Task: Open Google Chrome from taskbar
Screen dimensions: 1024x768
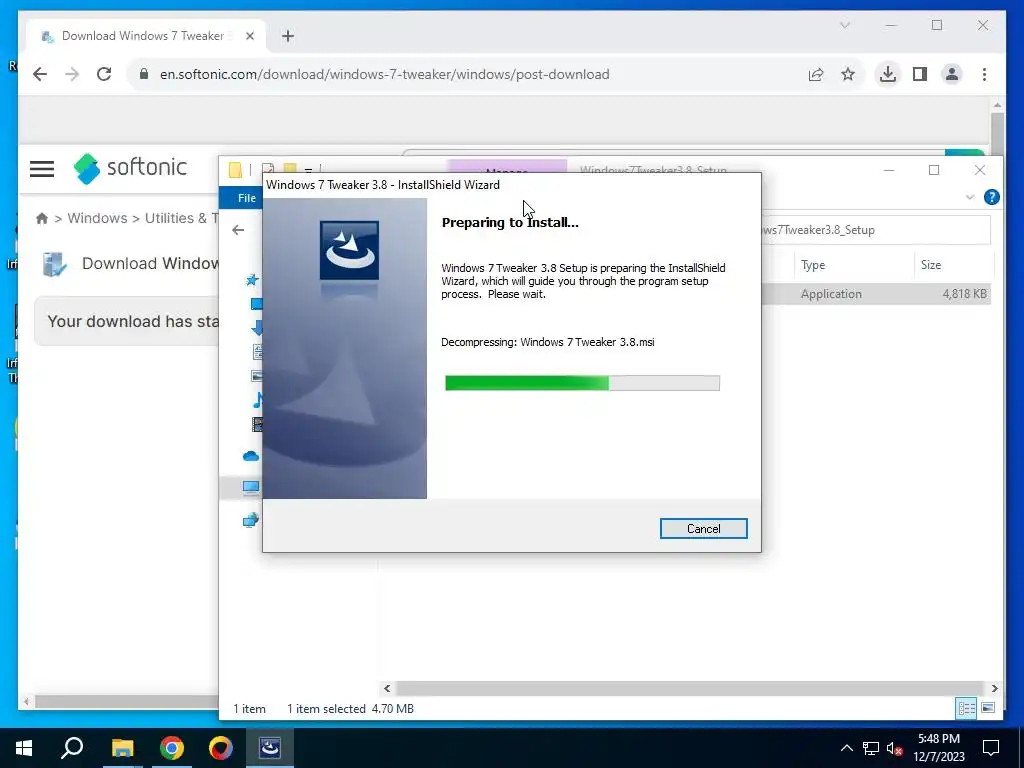Action: point(172,748)
